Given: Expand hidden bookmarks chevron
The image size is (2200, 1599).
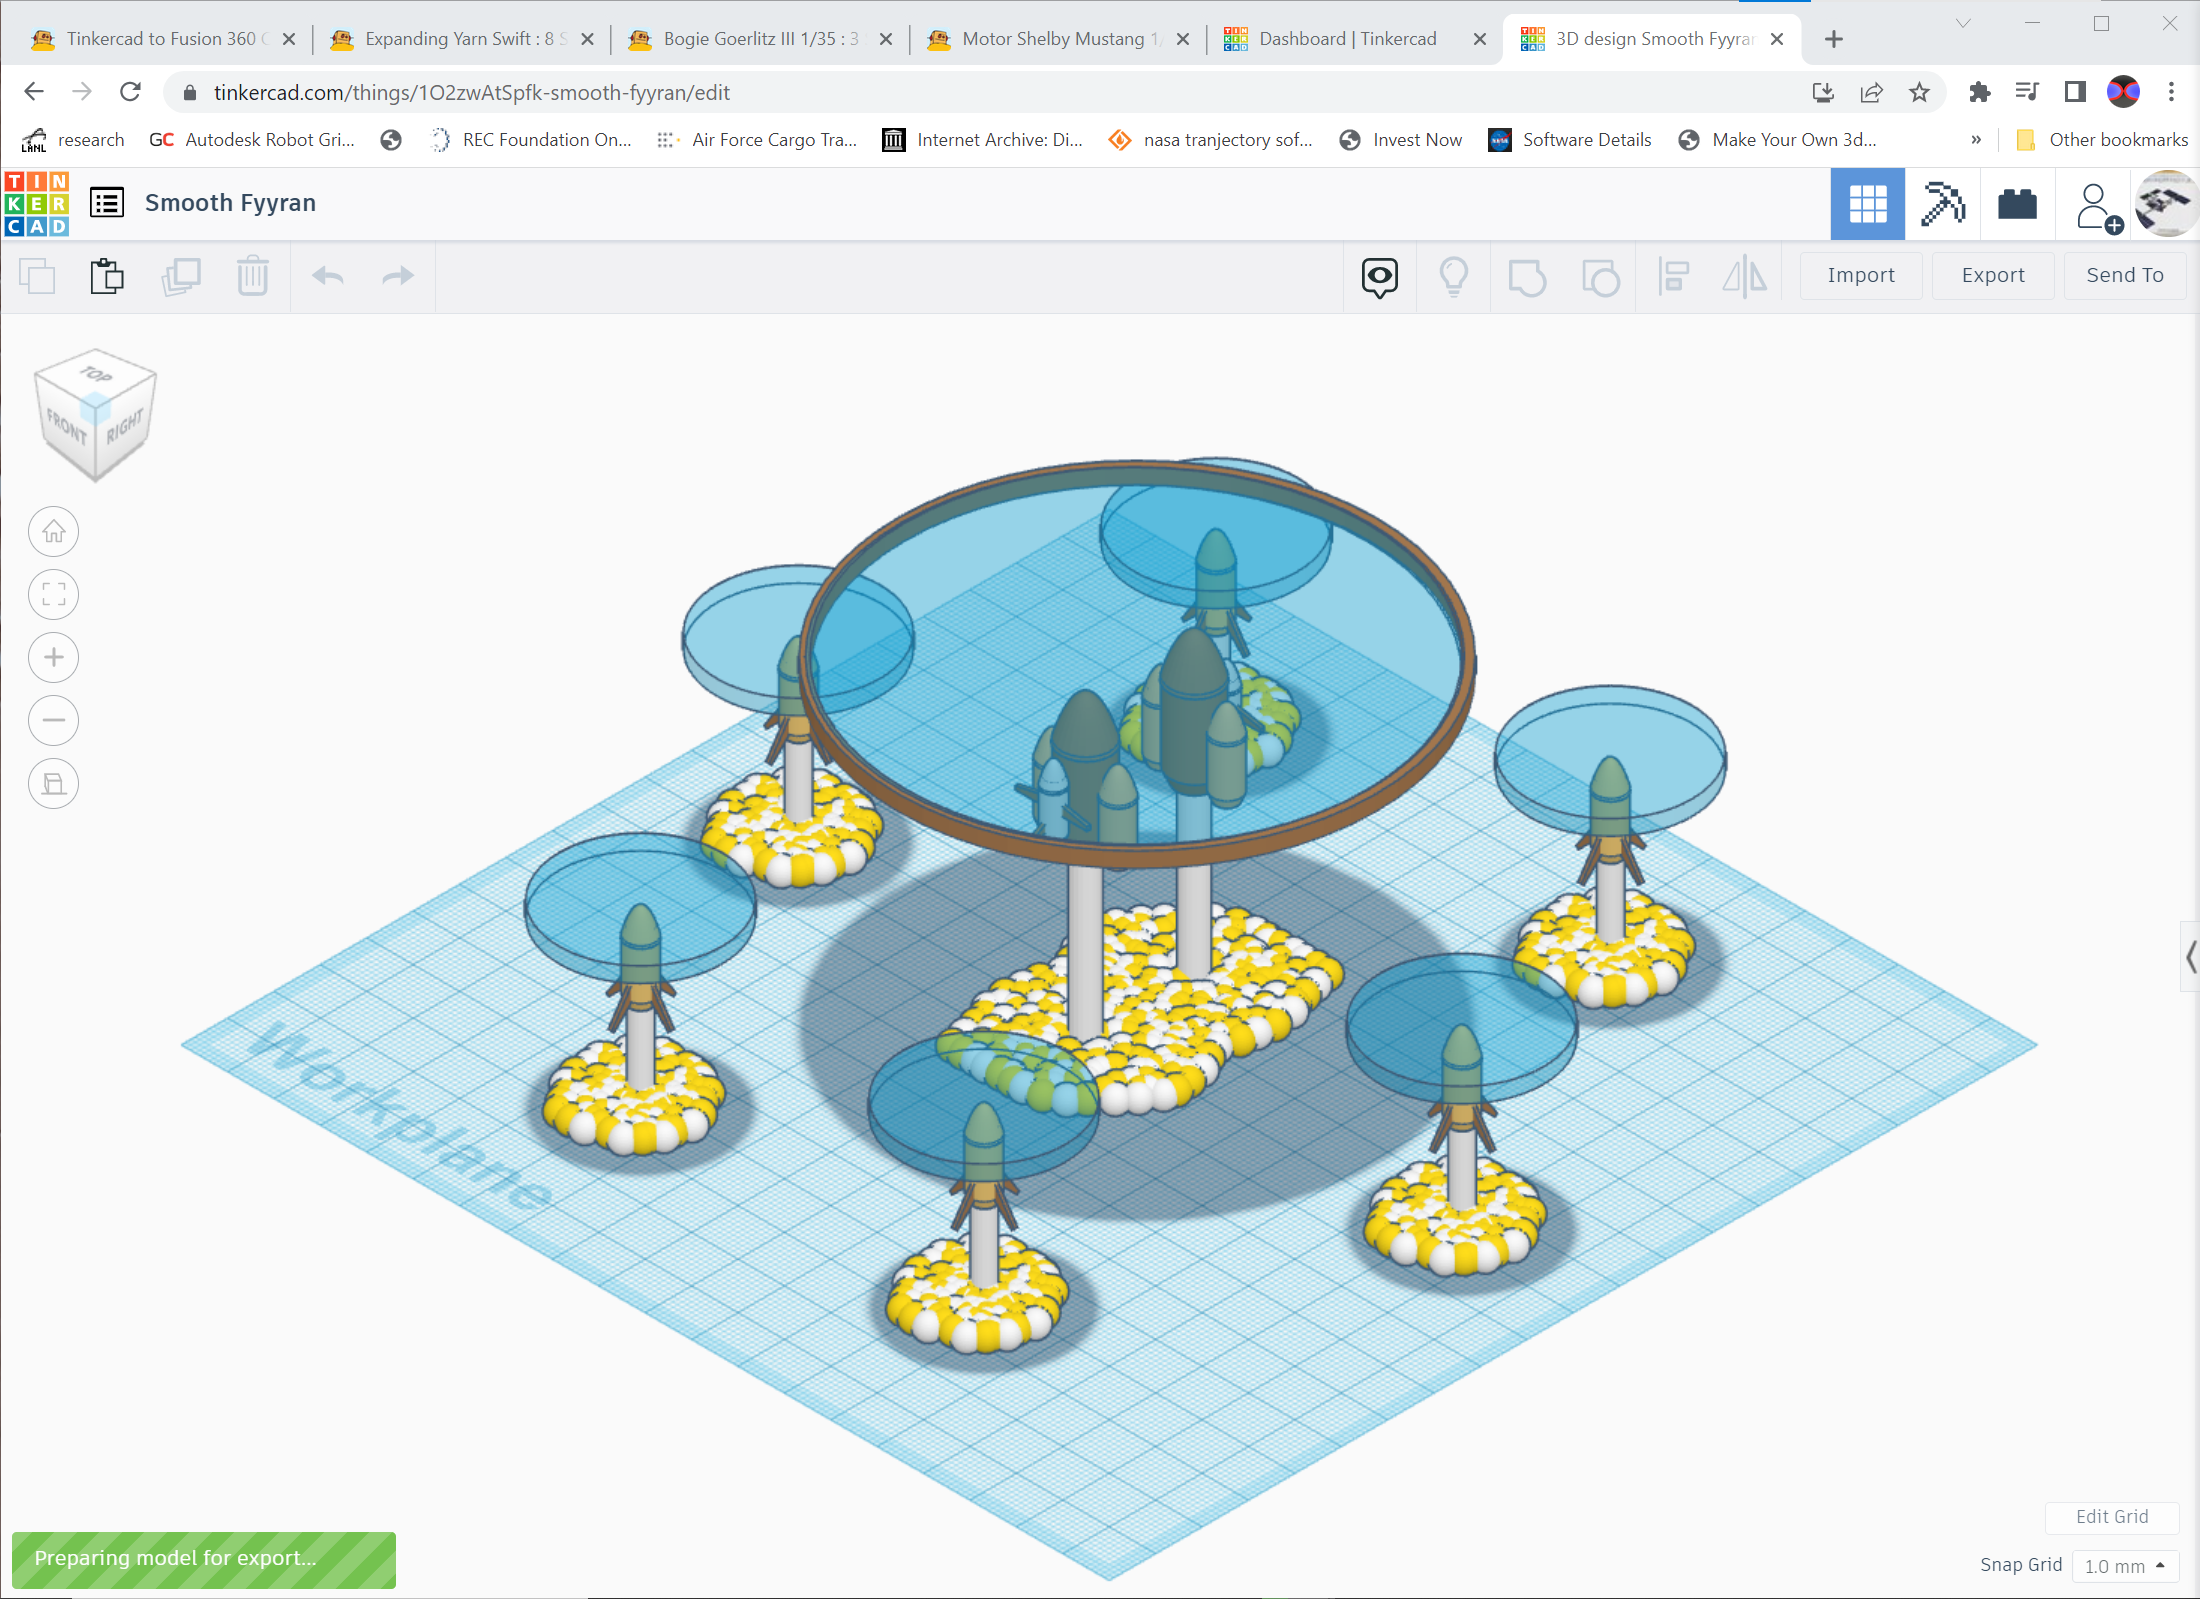Looking at the screenshot, I should pos(1976,140).
